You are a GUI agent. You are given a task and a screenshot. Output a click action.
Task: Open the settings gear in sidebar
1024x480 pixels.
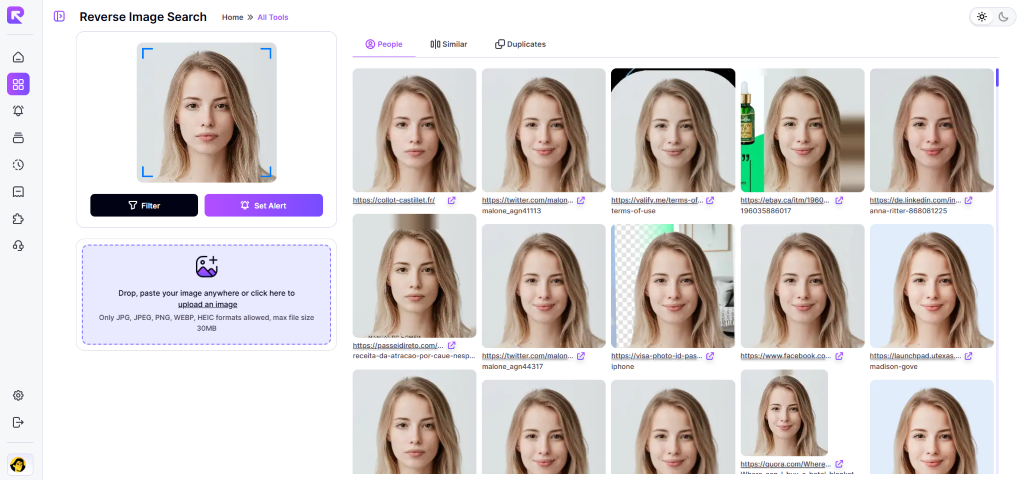coord(18,396)
